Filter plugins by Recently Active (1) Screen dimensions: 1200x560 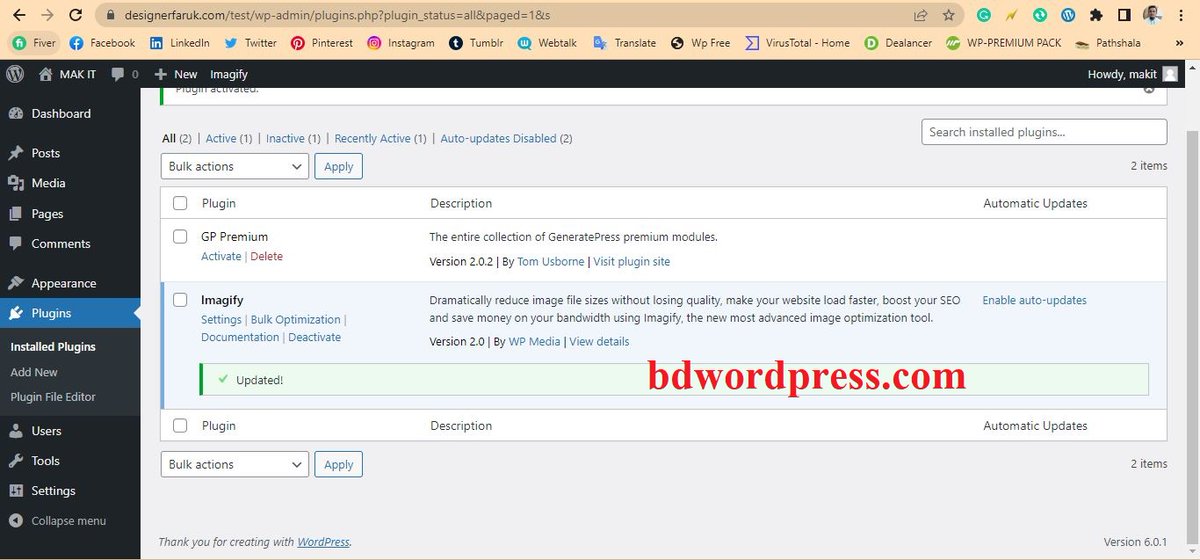pyautogui.click(x=380, y=139)
